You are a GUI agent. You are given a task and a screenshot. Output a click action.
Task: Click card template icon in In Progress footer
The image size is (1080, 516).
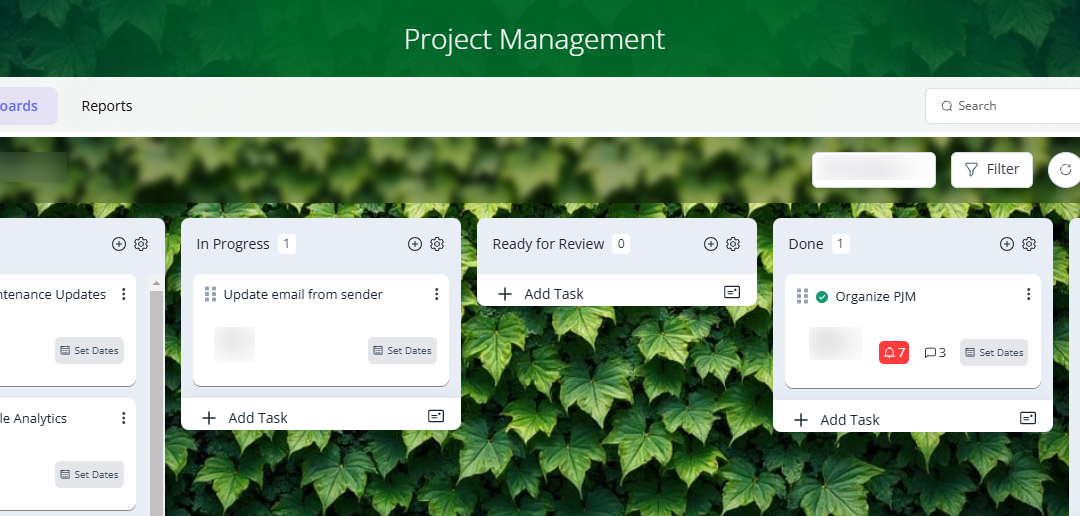[x=436, y=416]
